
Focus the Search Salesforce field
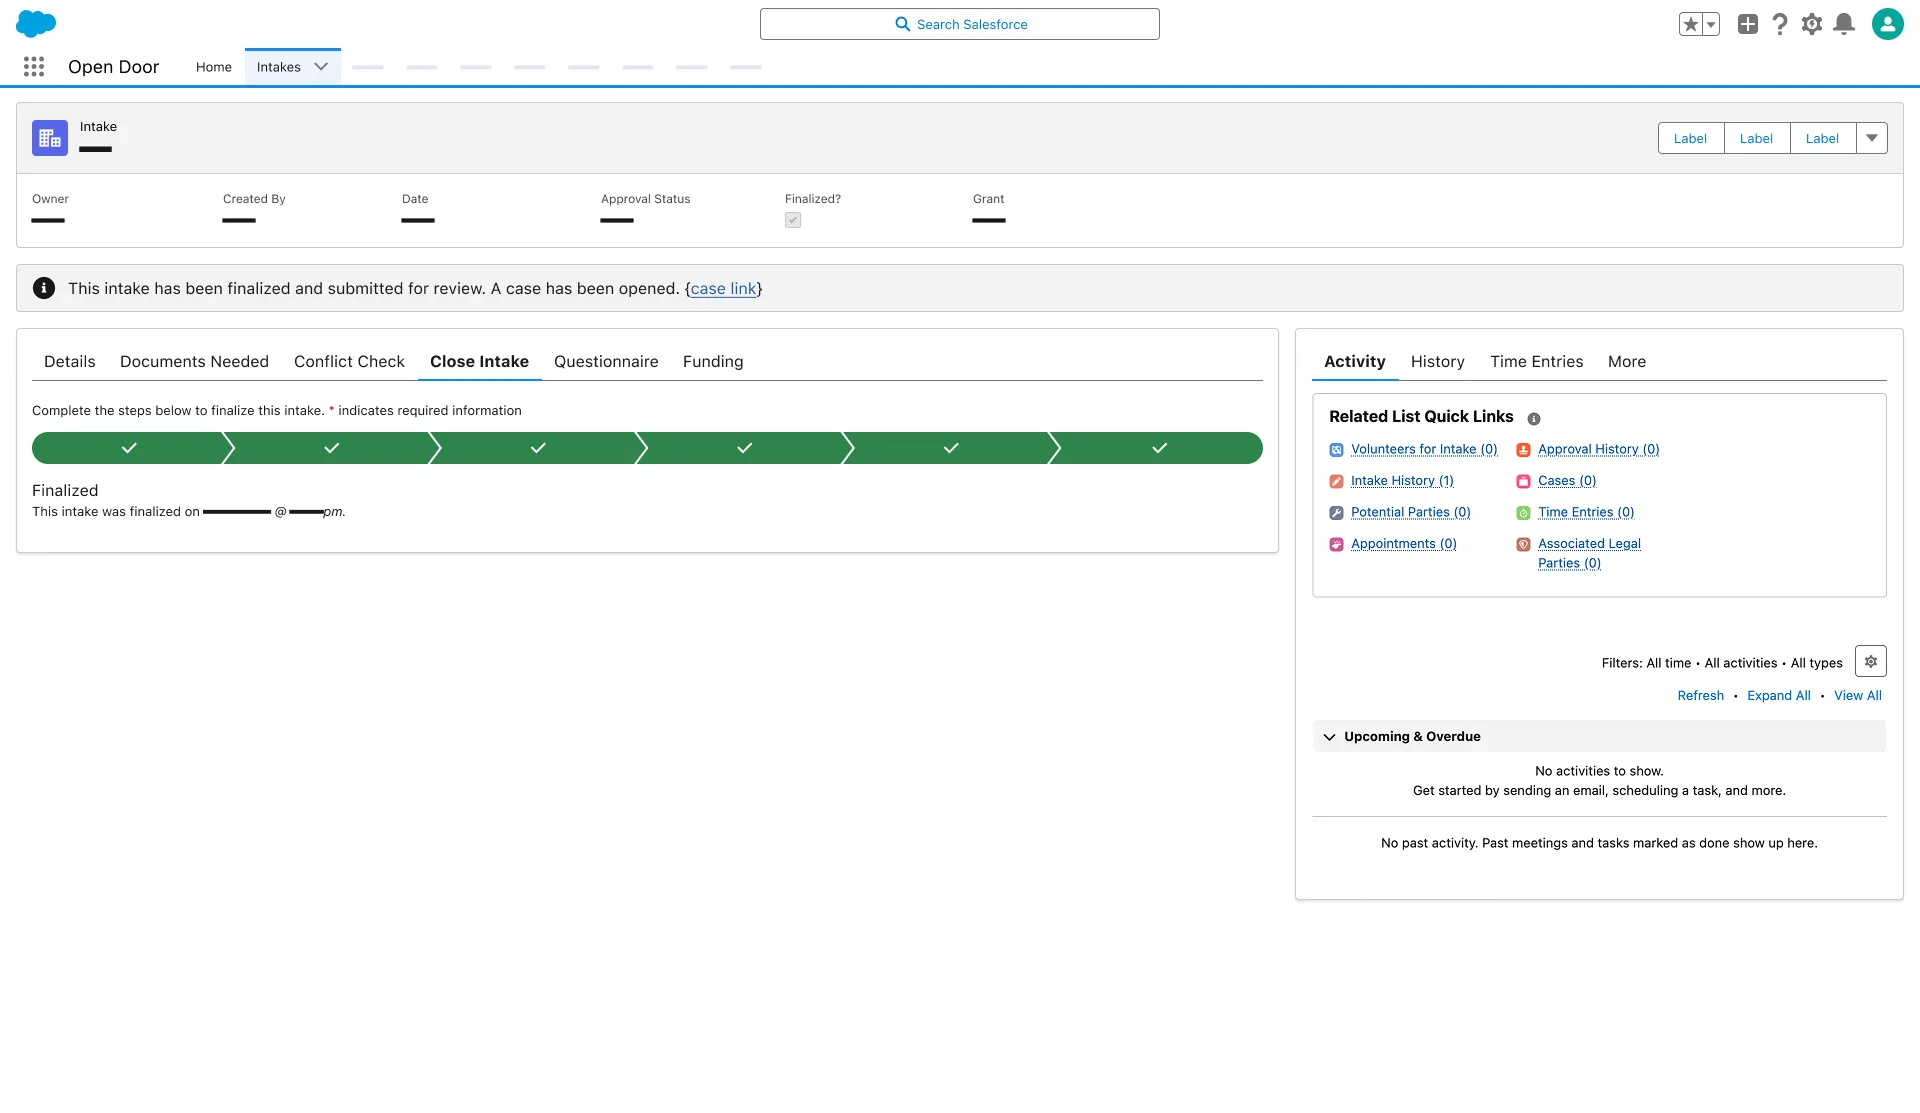(959, 24)
